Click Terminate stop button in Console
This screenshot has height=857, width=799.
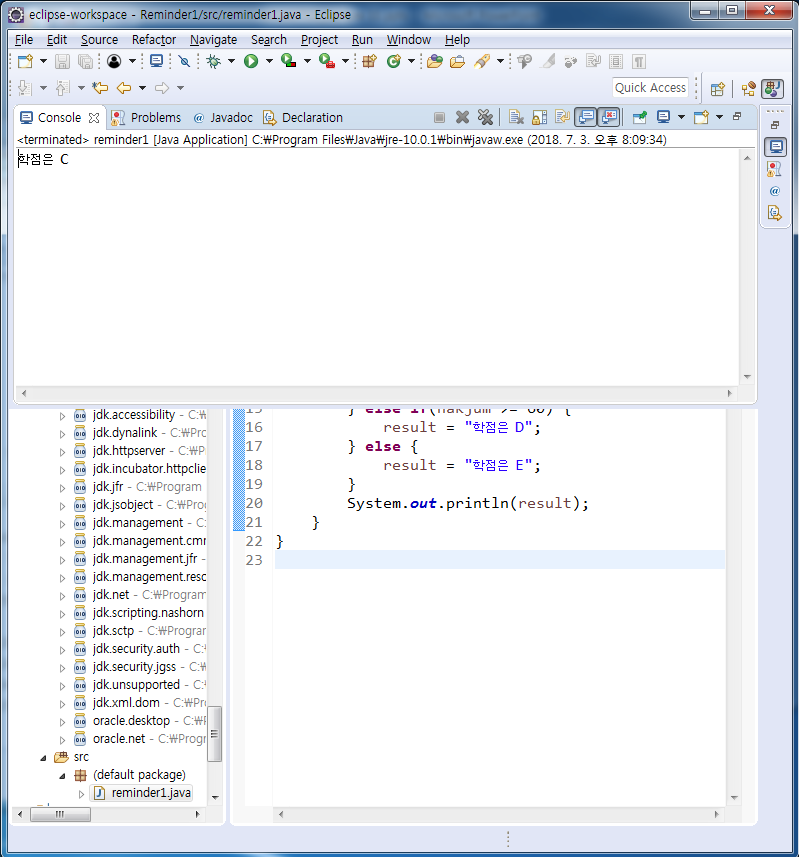coord(439,117)
